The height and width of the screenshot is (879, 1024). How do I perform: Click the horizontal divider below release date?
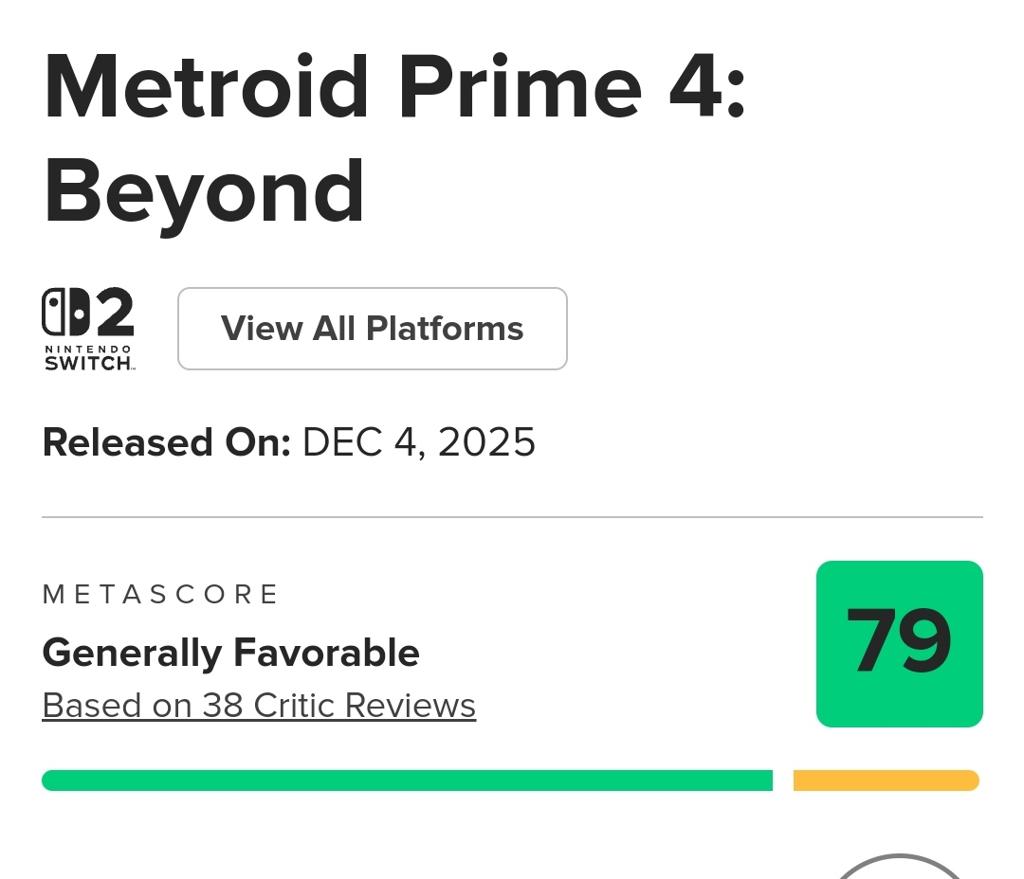[512, 517]
